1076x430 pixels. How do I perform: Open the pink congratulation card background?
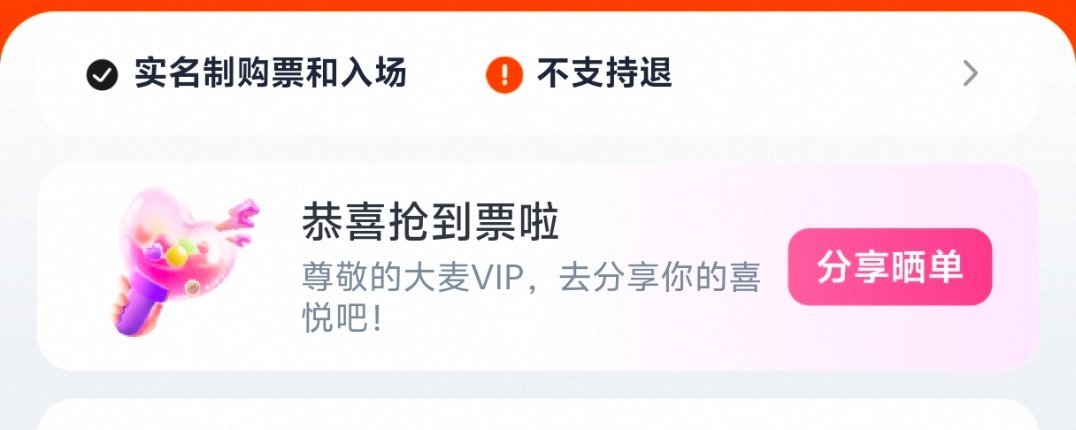(x=537, y=267)
